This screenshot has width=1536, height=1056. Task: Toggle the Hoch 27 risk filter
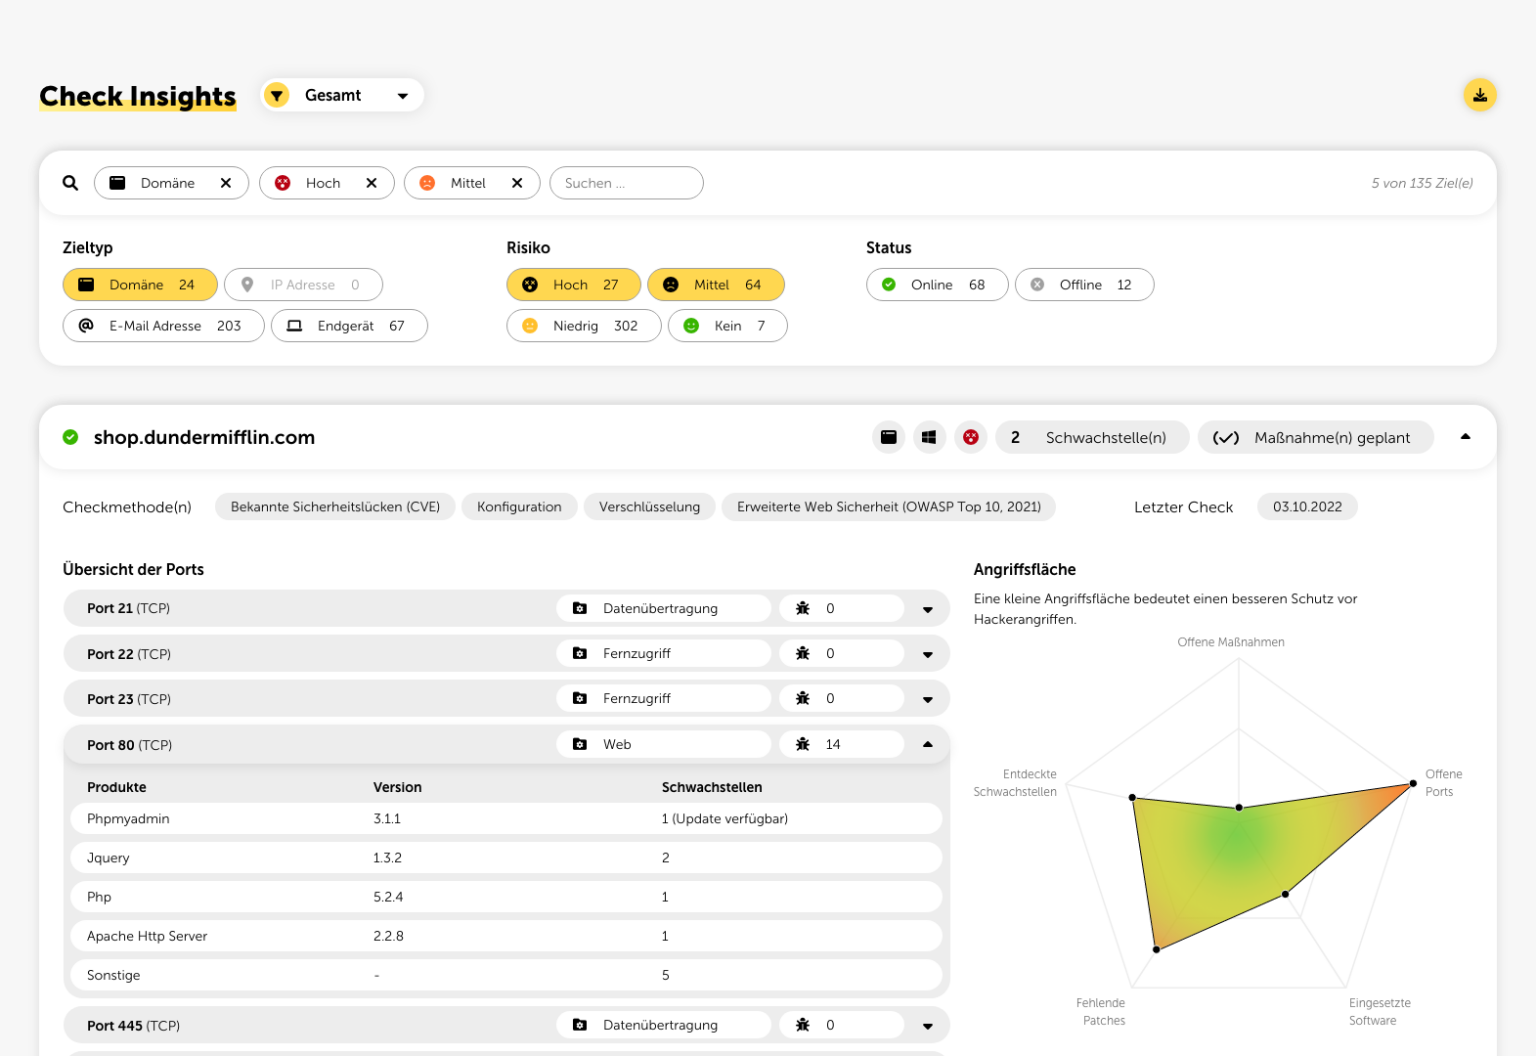tap(574, 285)
